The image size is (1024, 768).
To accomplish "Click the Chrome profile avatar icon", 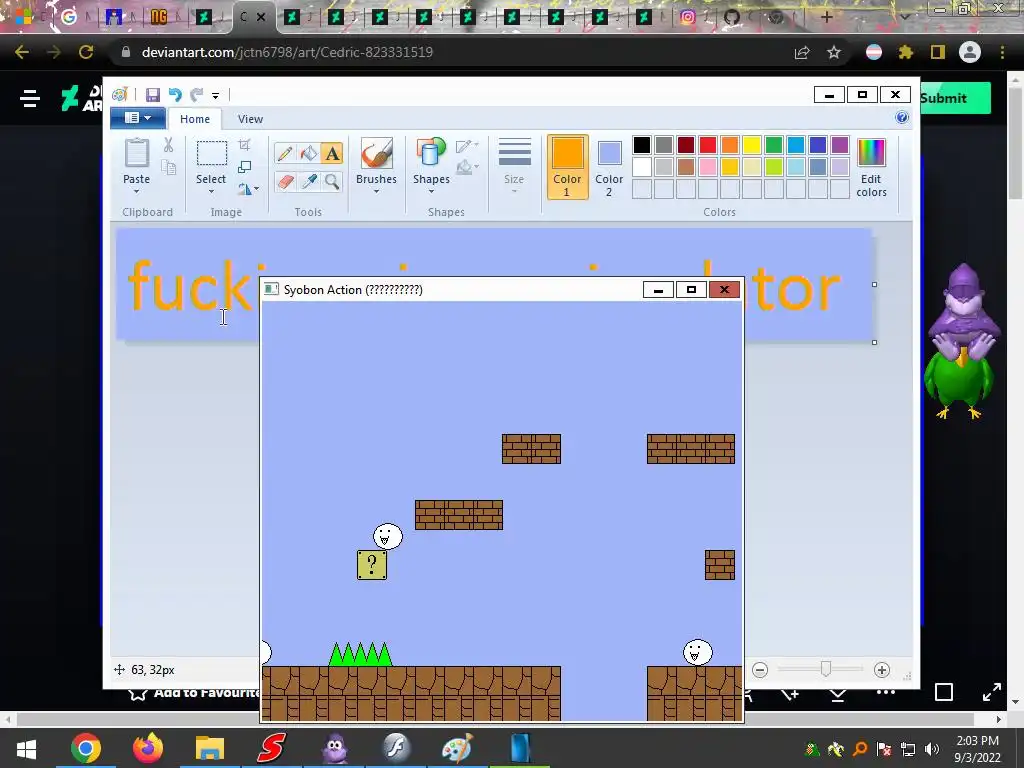I will [x=970, y=52].
